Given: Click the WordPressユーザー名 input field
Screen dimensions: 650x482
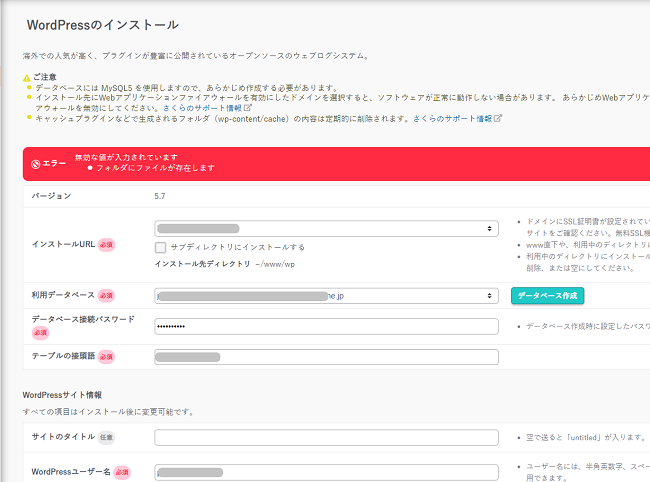Looking at the screenshot, I should pos(326,472).
